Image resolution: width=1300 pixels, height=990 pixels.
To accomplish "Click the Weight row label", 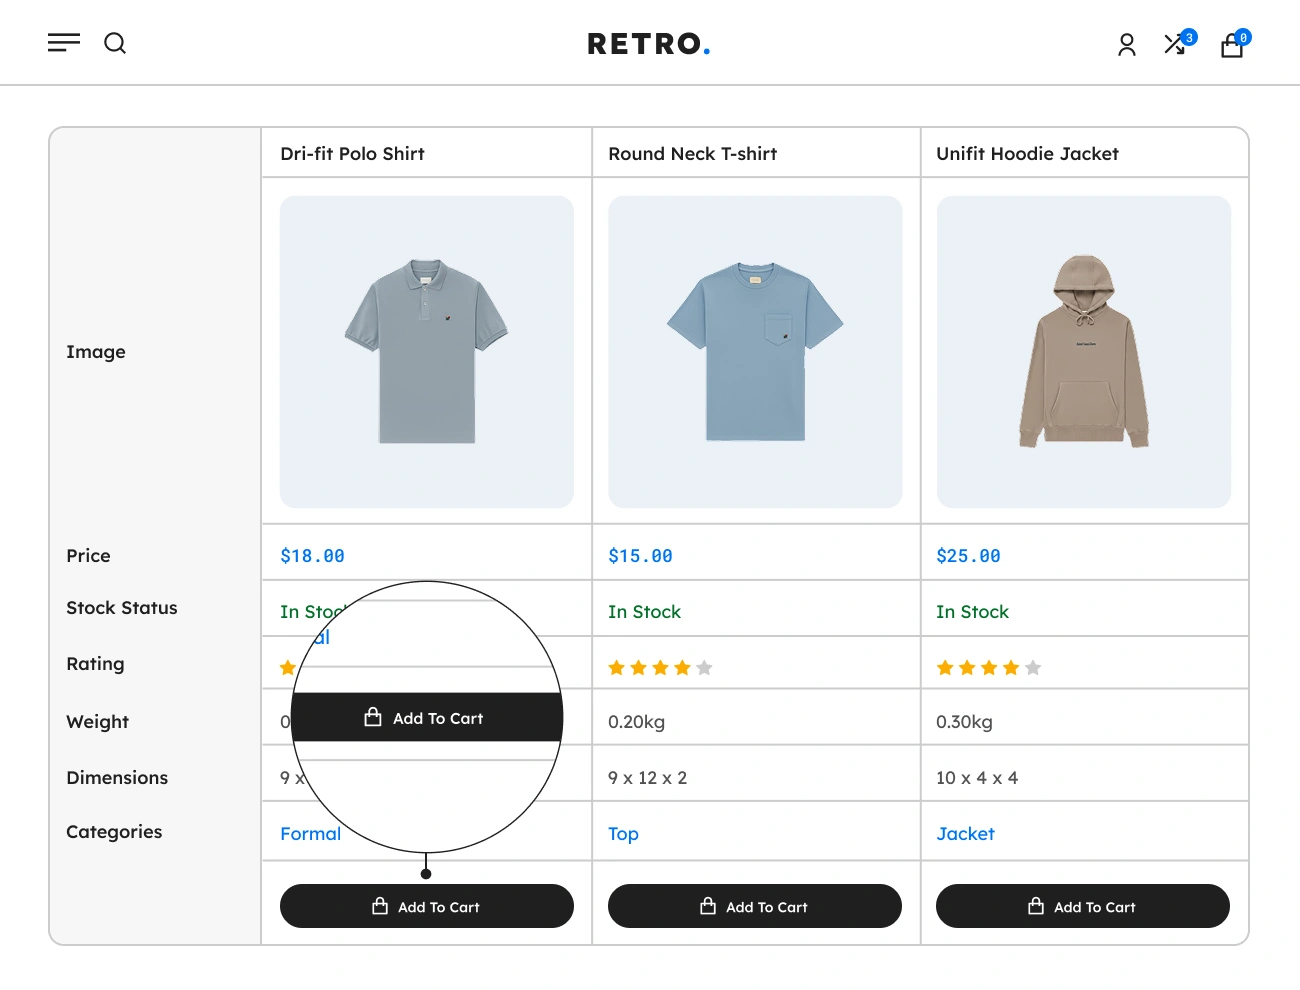I will [x=97, y=722].
